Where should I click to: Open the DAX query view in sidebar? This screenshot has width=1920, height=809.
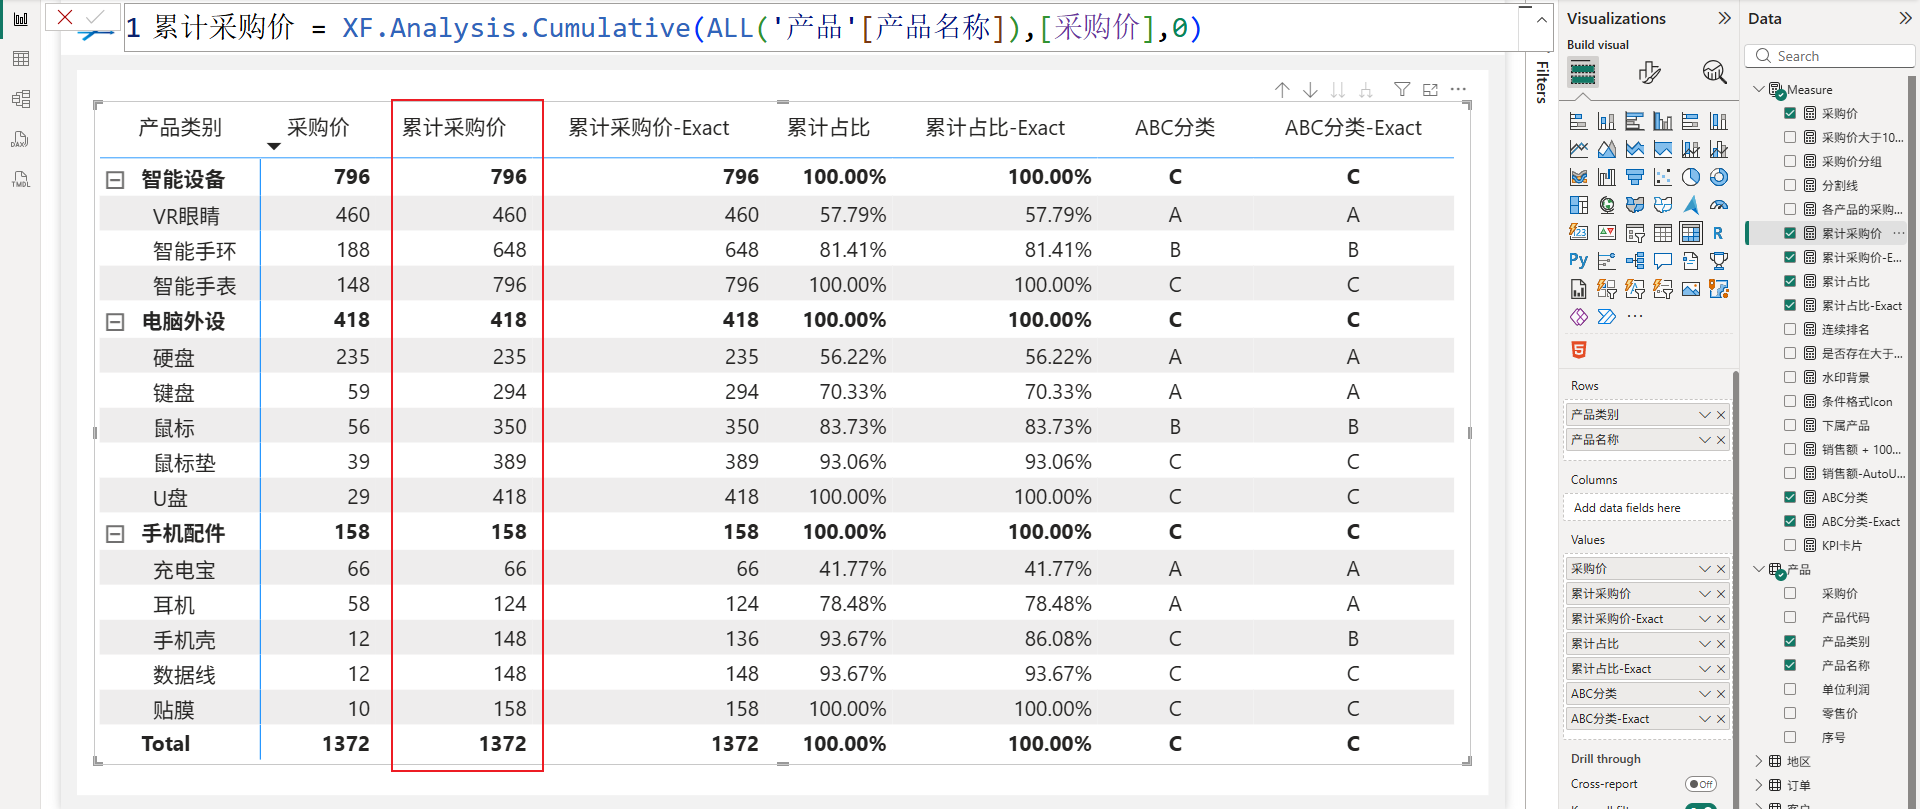[20, 139]
